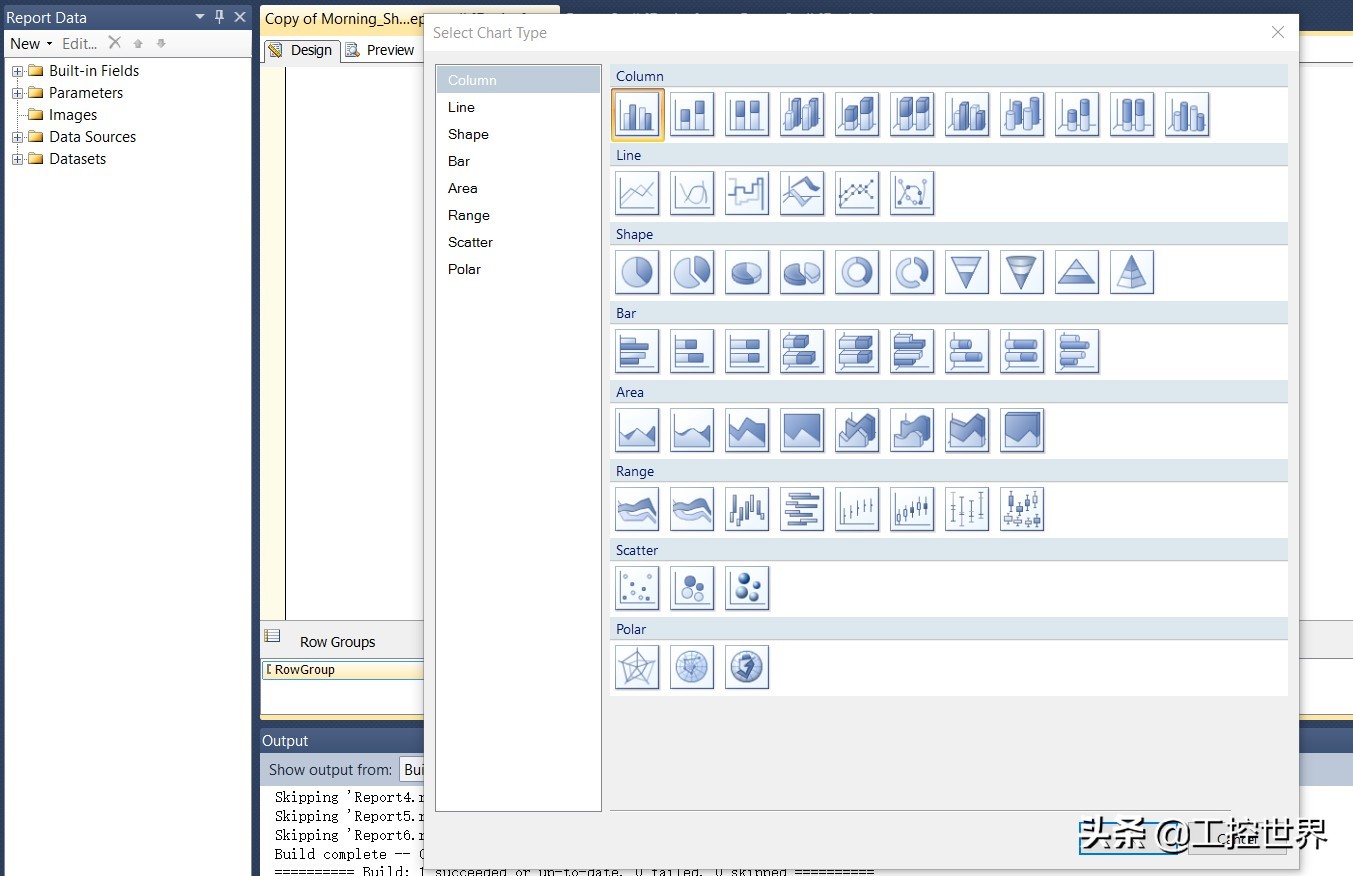This screenshot has height=876, width=1353.
Task: Select the 3-D Exploded Pie chart icon
Action: [x=802, y=272]
